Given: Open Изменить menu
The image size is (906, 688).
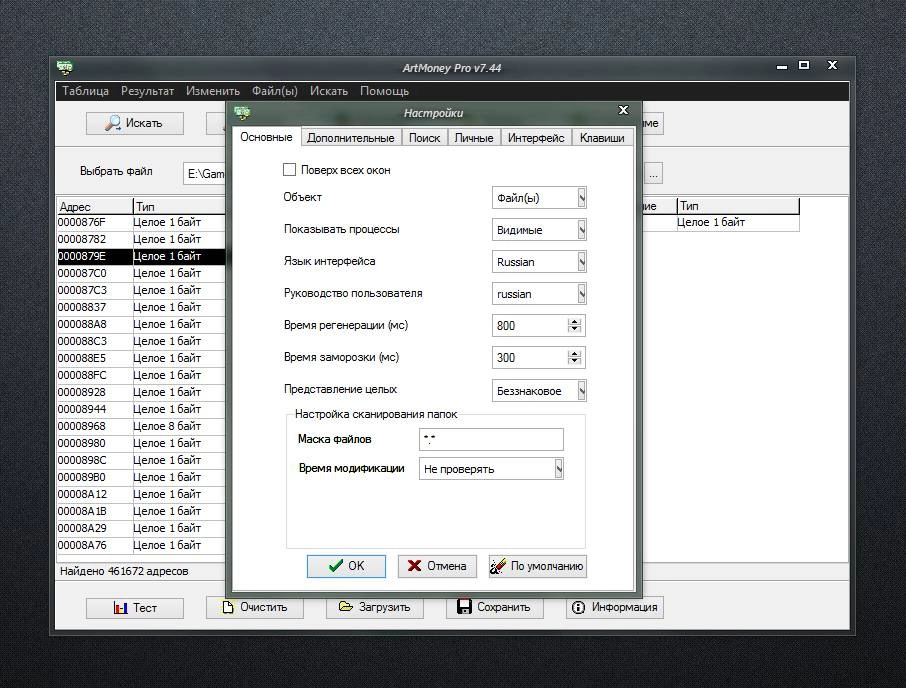Looking at the screenshot, I should click(213, 91).
